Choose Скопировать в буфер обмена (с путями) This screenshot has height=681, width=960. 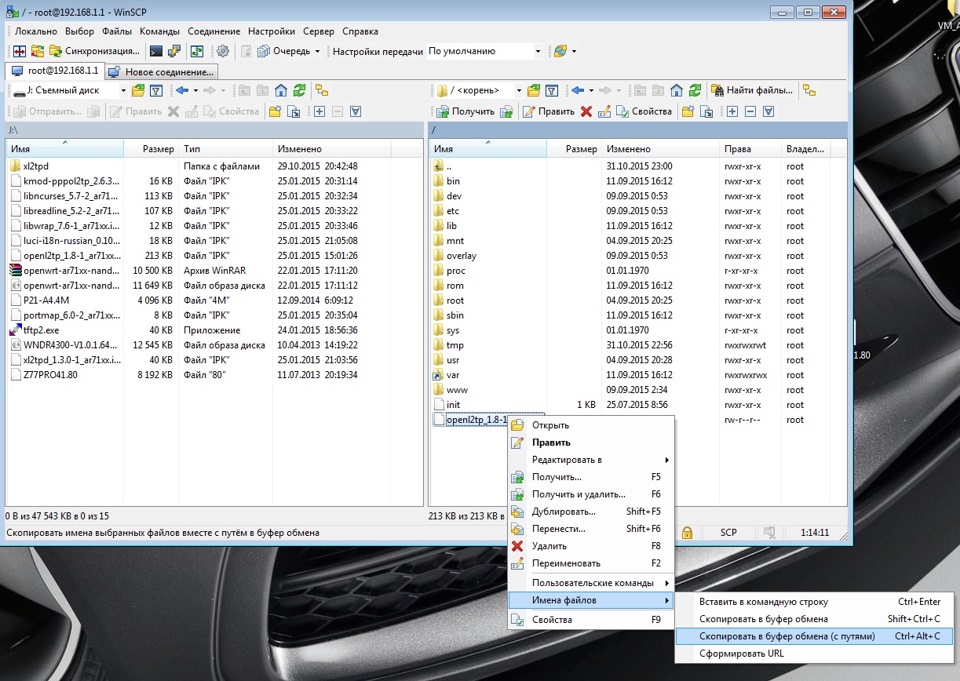(786, 636)
